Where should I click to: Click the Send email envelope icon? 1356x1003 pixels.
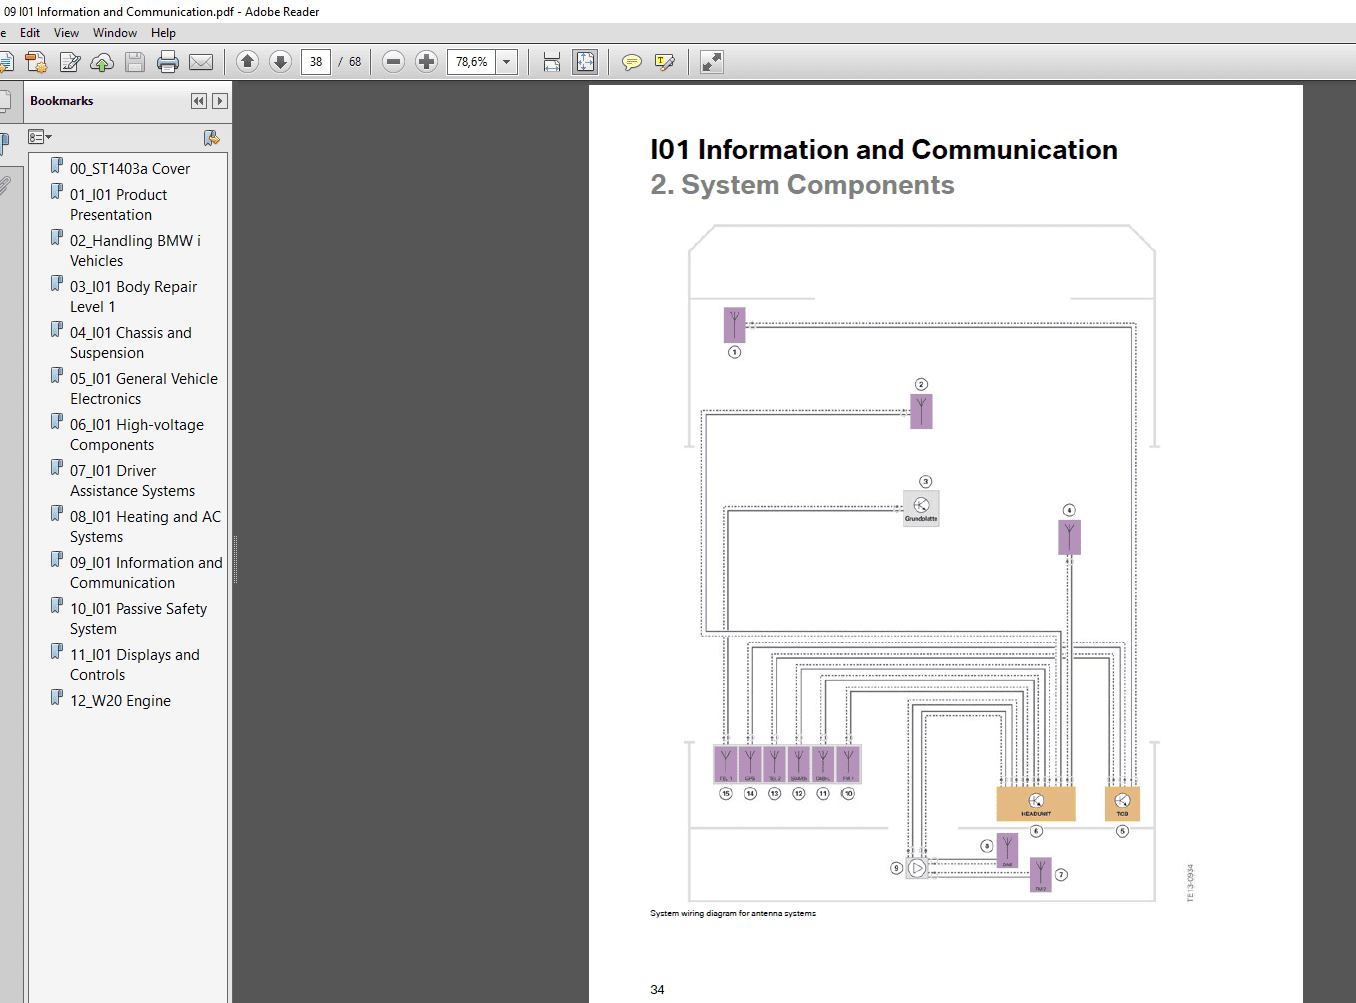pyautogui.click(x=201, y=62)
